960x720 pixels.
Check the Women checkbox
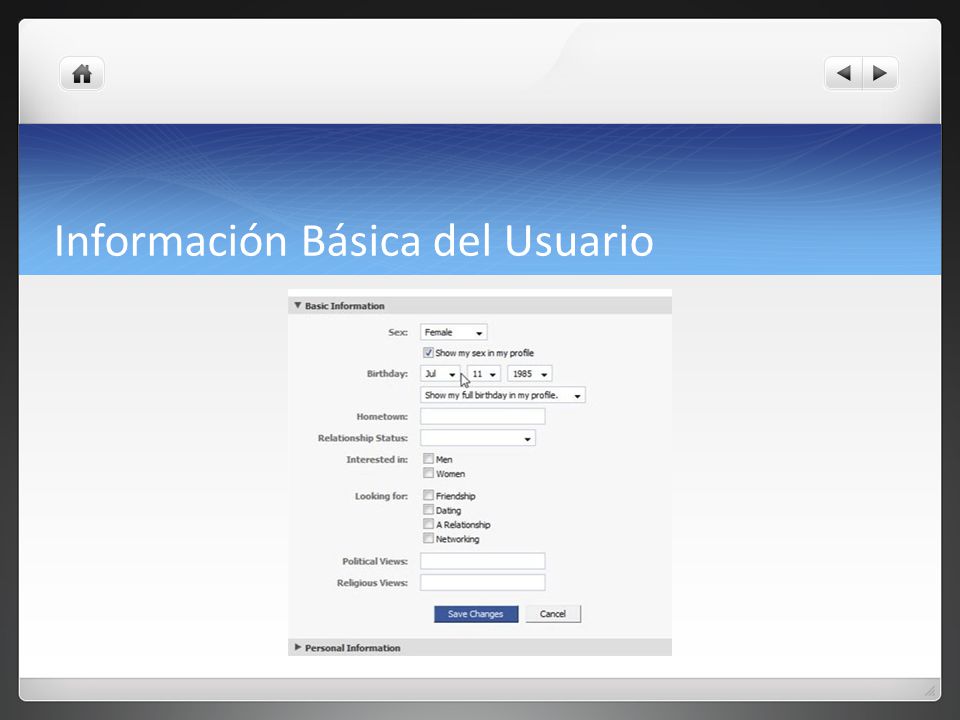pos(429,473)
